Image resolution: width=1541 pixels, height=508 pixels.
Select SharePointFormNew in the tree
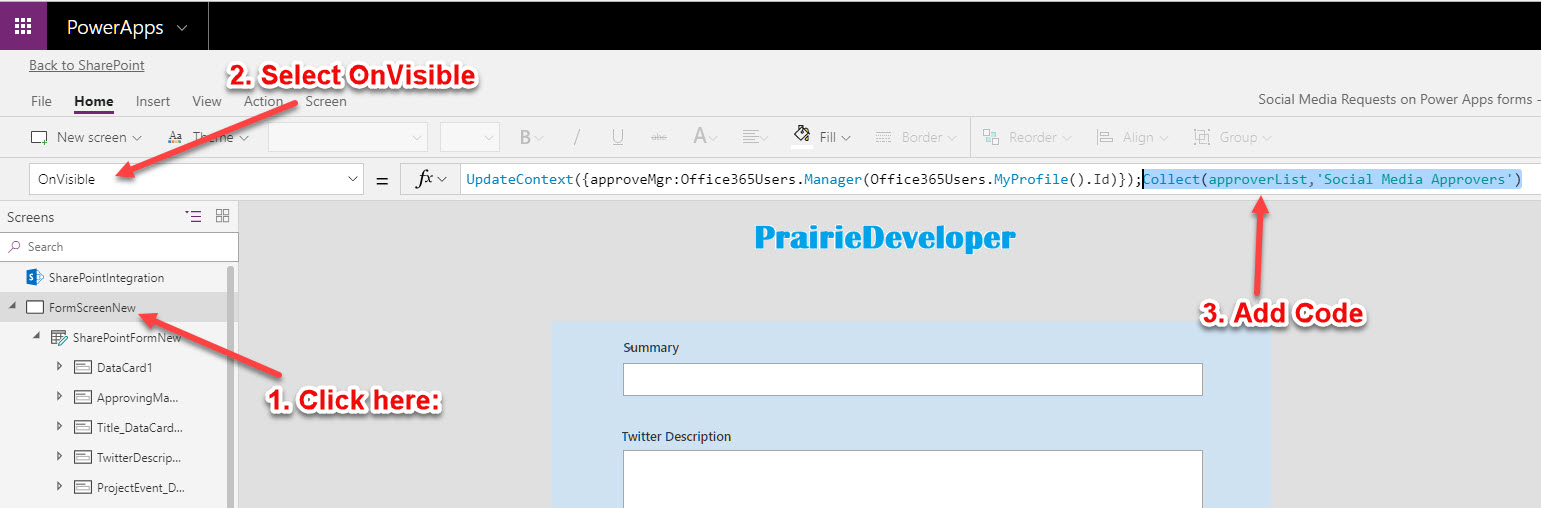[x=127, y=337]
